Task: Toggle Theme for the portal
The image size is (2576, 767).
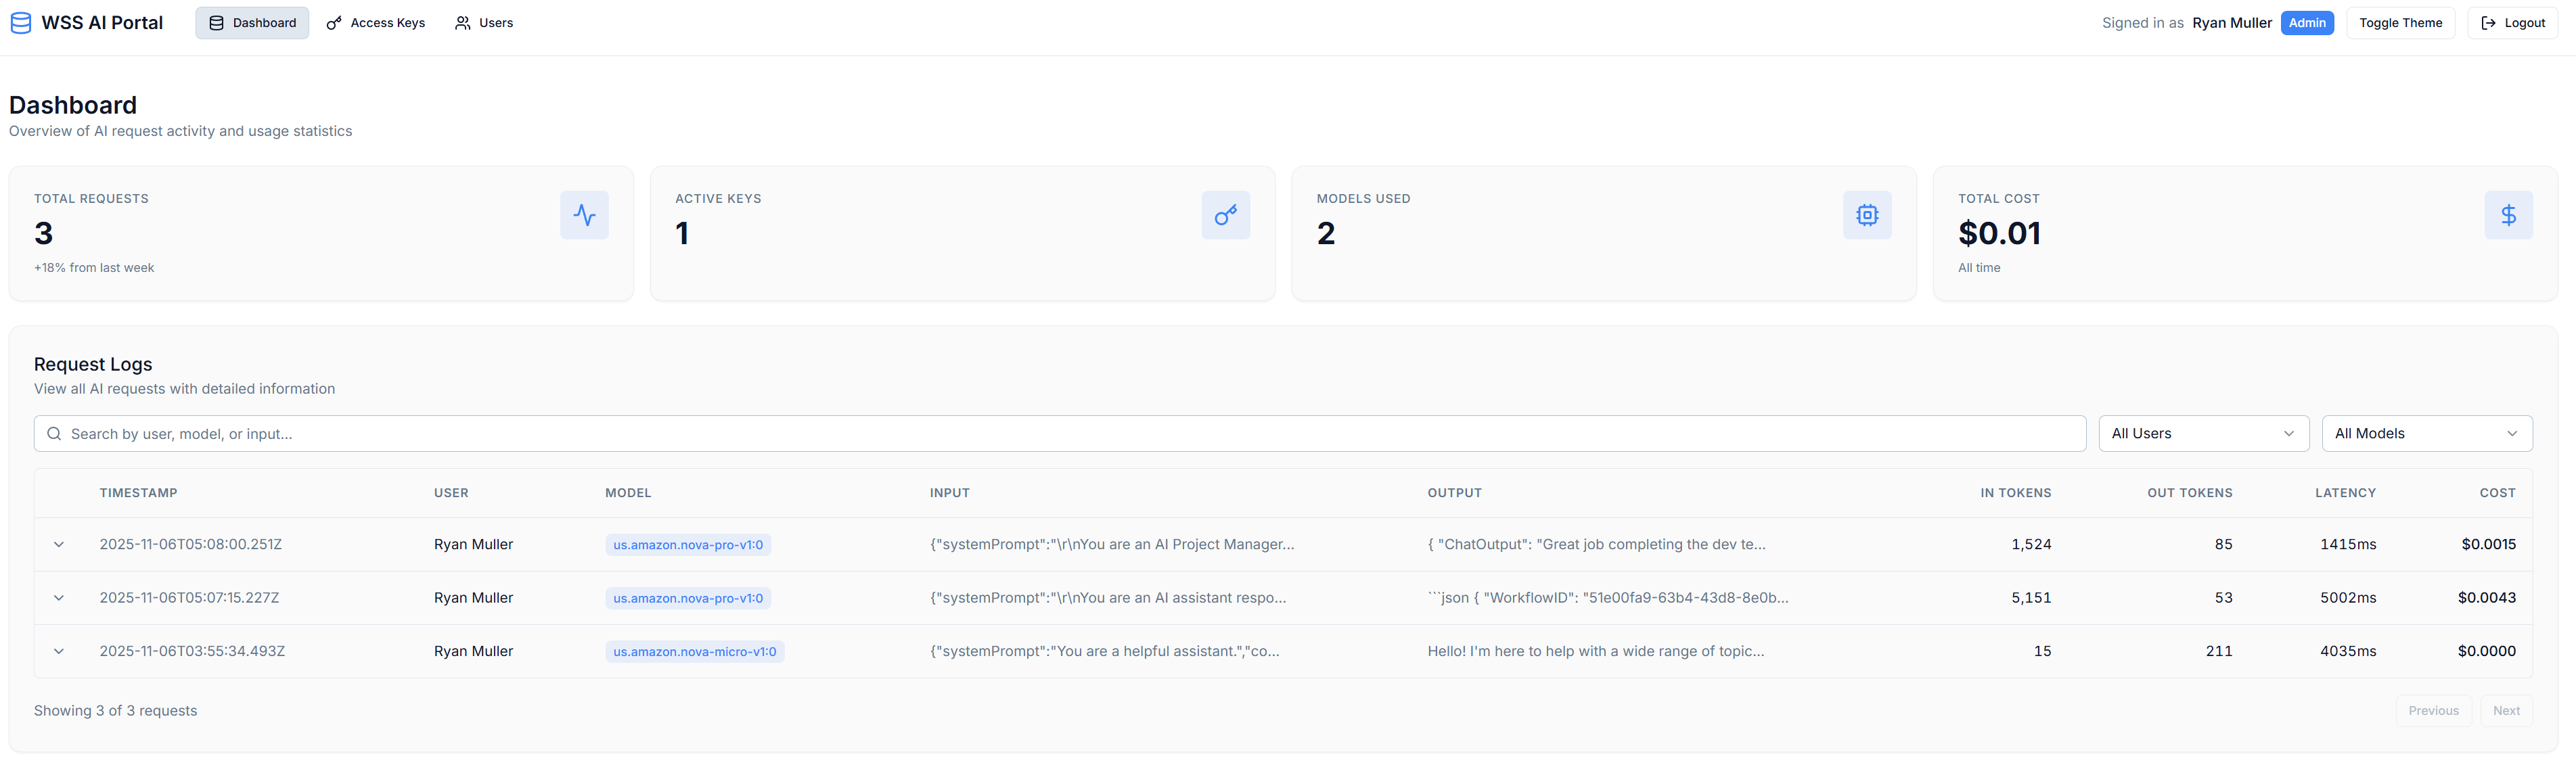Action: coord(2400,22)
